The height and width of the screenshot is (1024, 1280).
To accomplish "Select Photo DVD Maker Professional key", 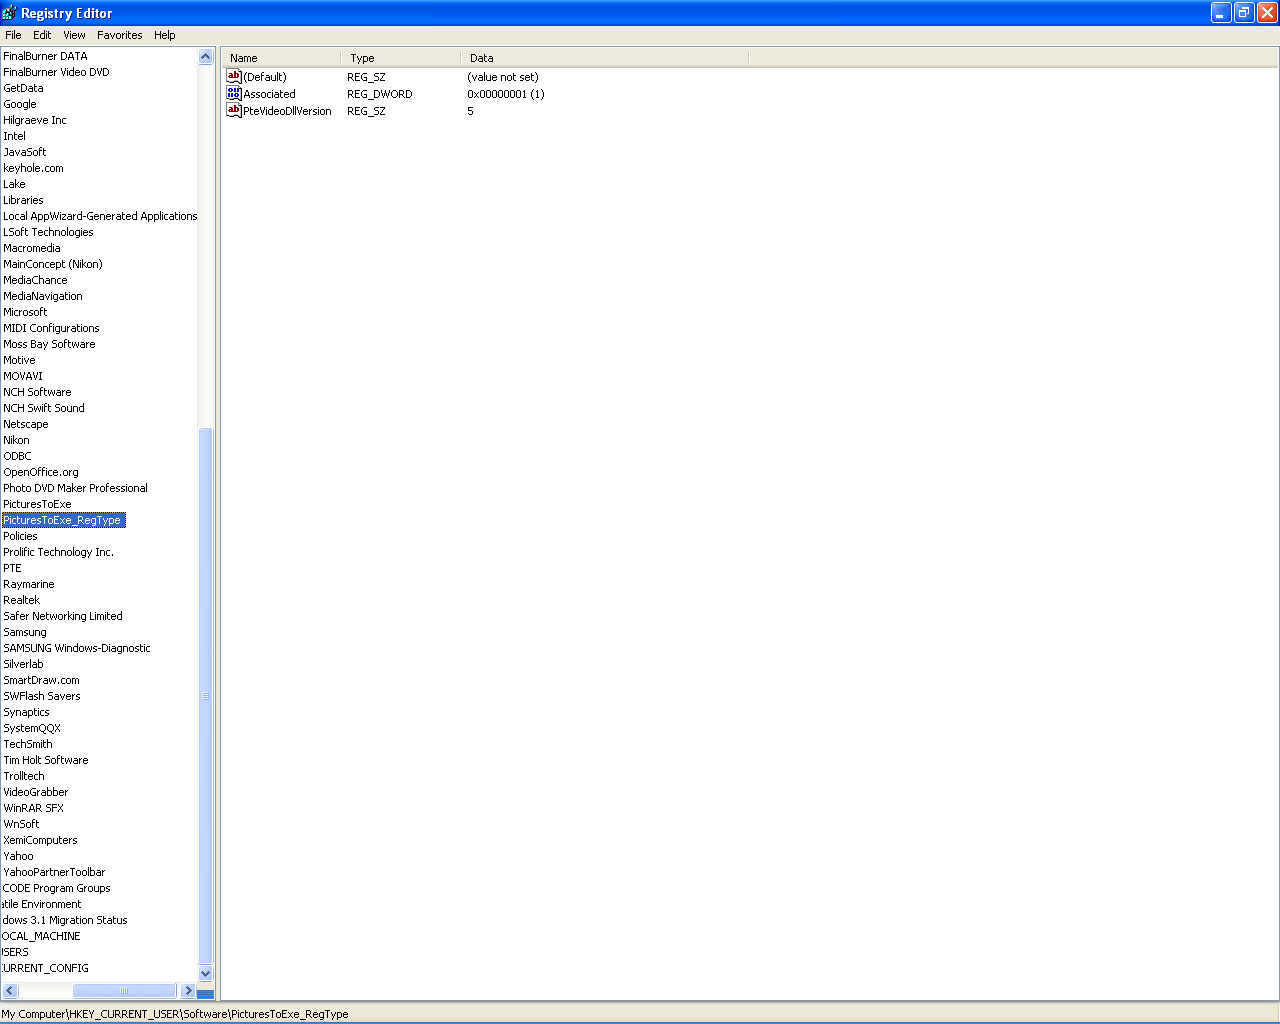I will pos(75,488).
